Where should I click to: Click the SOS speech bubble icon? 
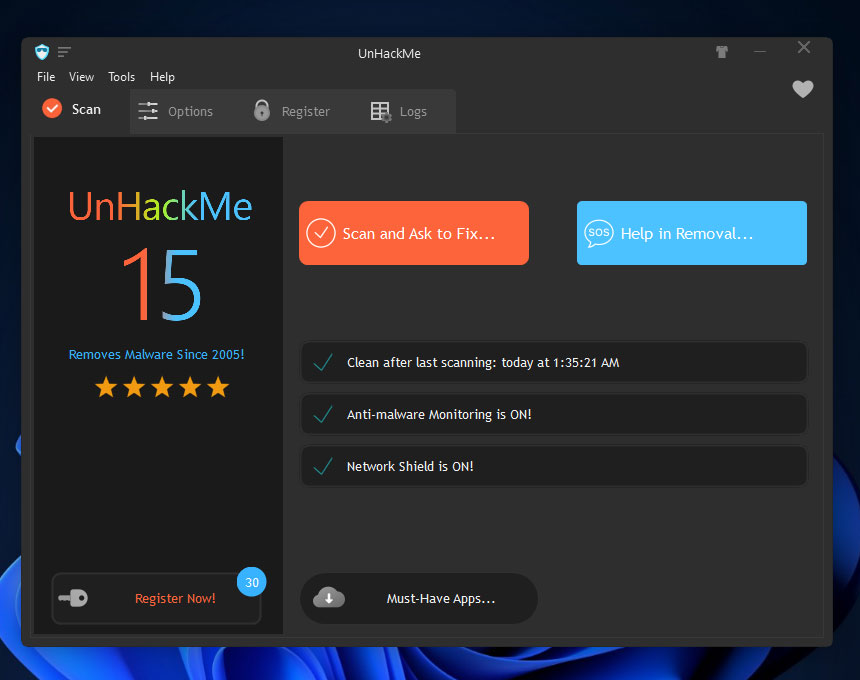598,233
